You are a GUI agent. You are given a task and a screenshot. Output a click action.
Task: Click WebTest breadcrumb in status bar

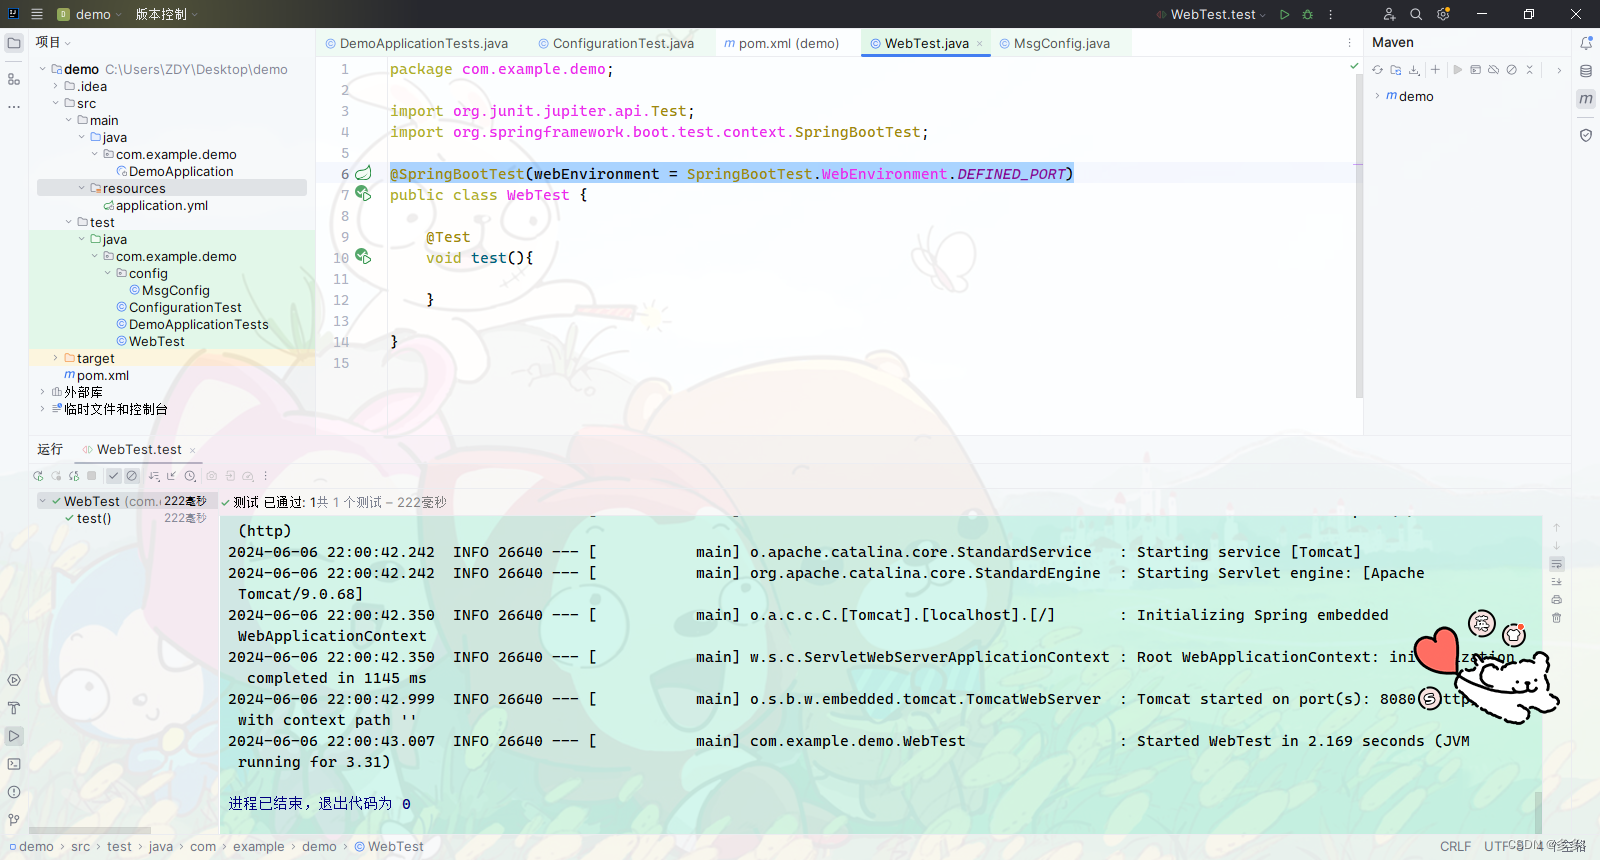(x=389, y=846)
